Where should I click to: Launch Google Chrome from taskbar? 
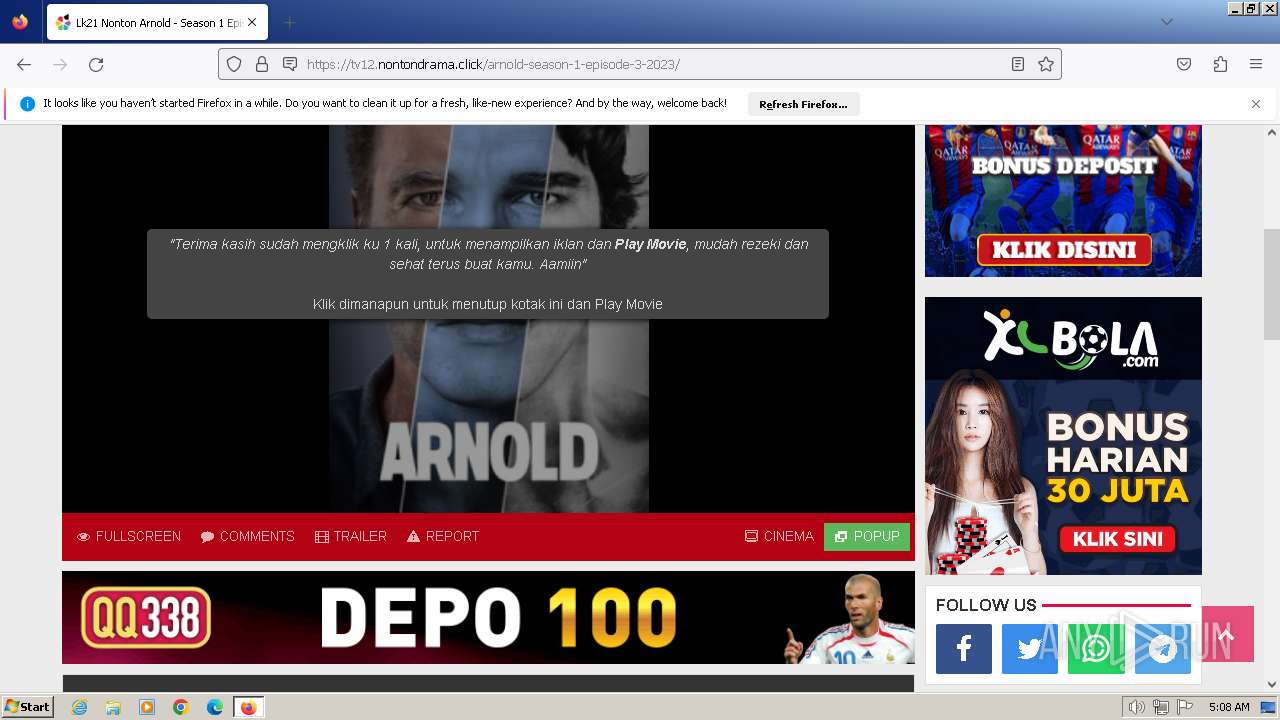(x=181, y=707)
